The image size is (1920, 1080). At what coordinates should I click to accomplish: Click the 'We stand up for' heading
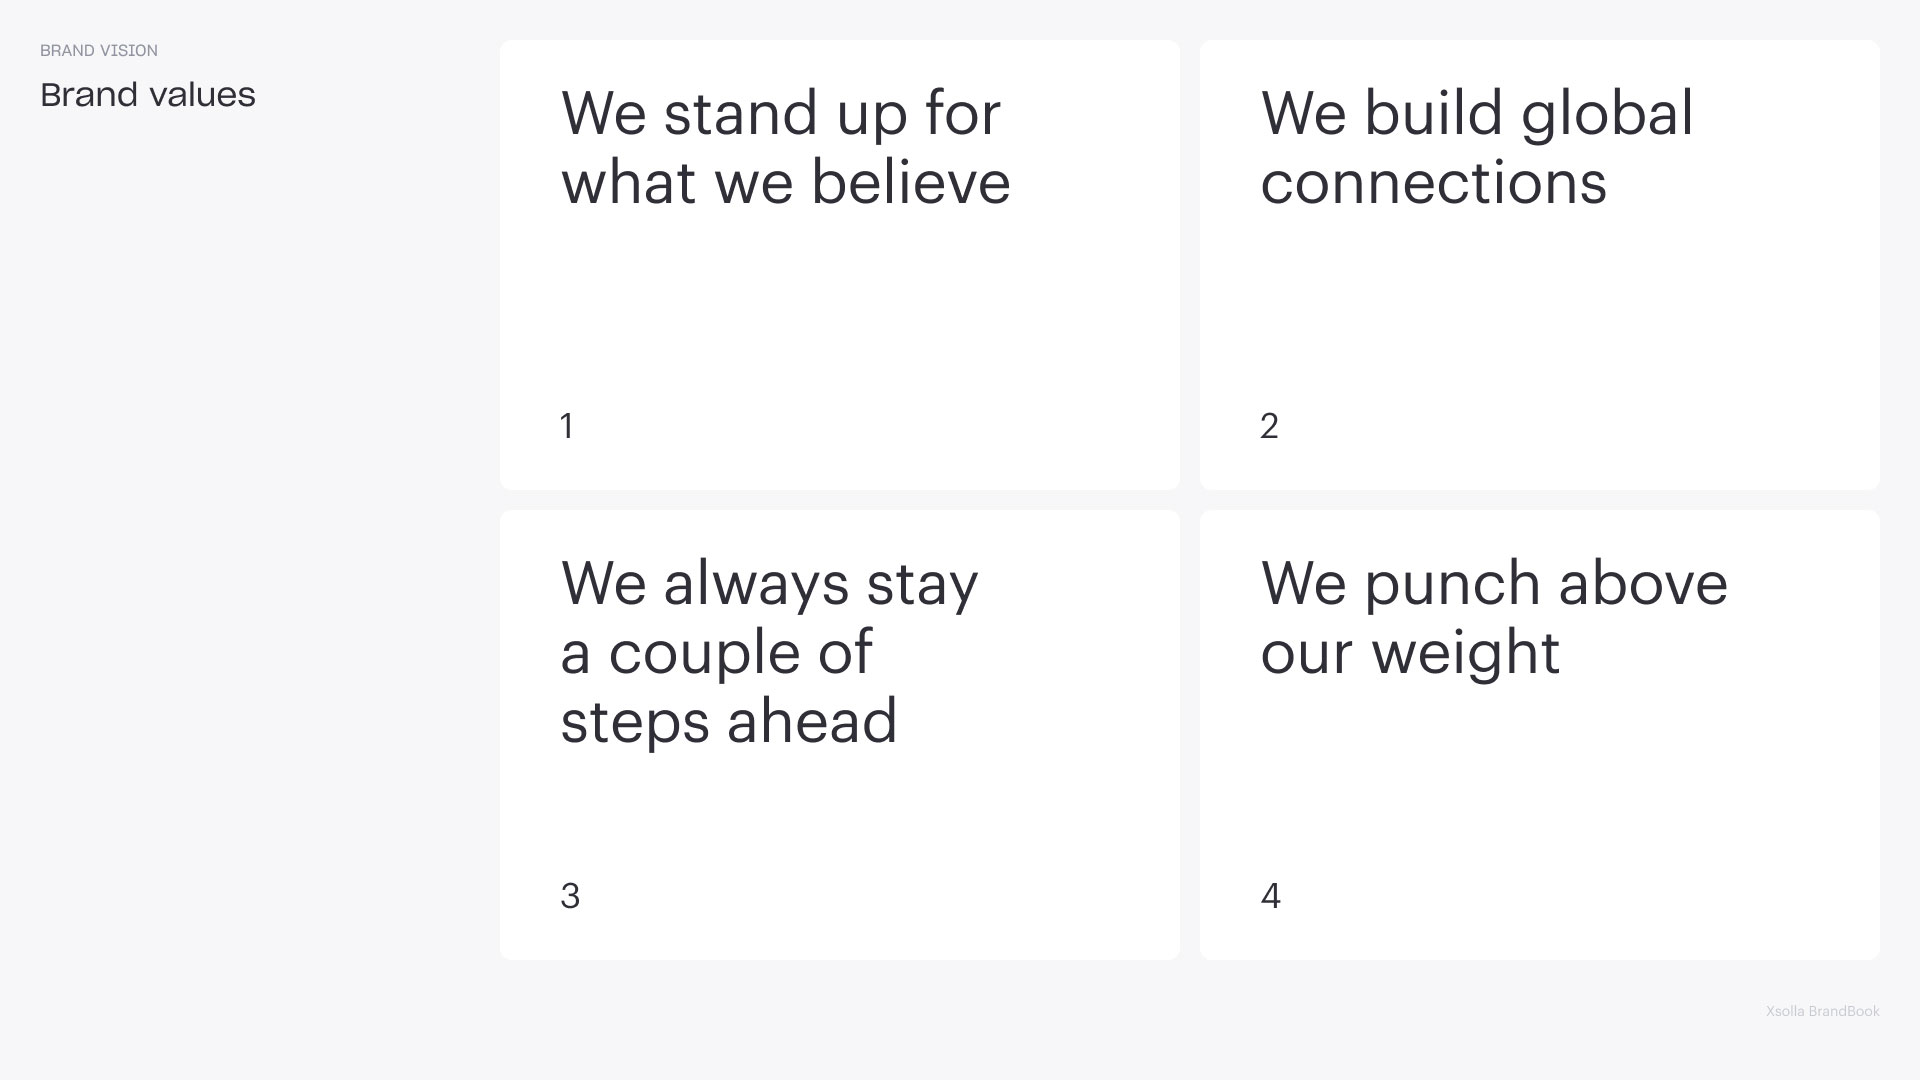point(780,113)
